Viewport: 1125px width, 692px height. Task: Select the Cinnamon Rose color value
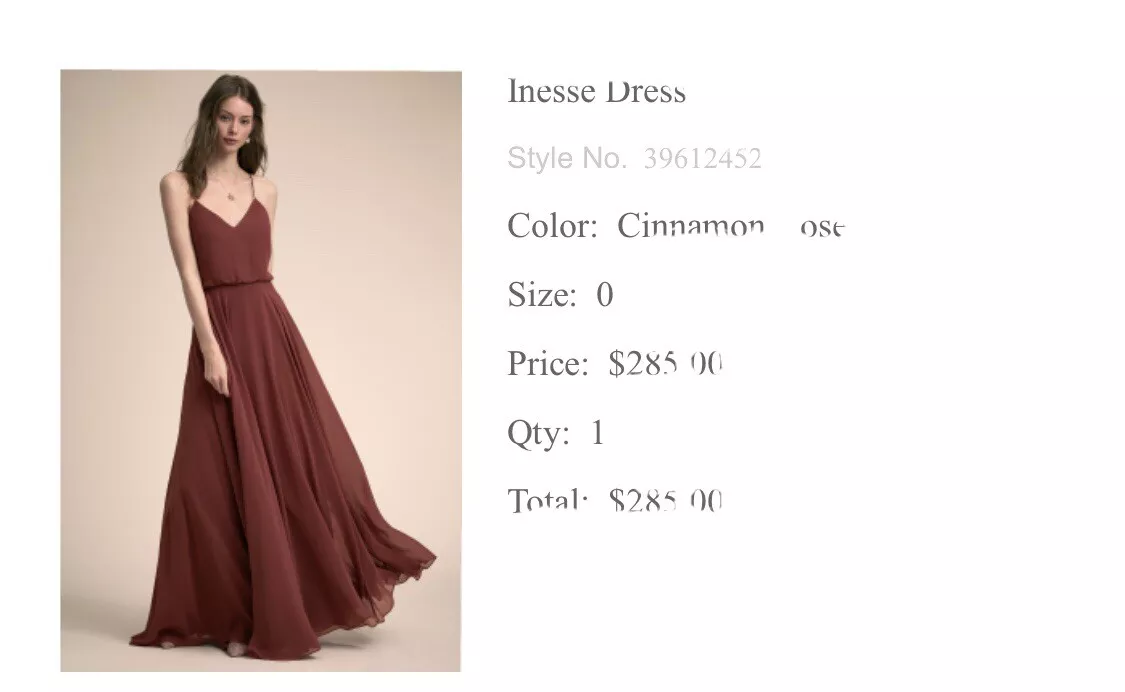click(731, 226)
